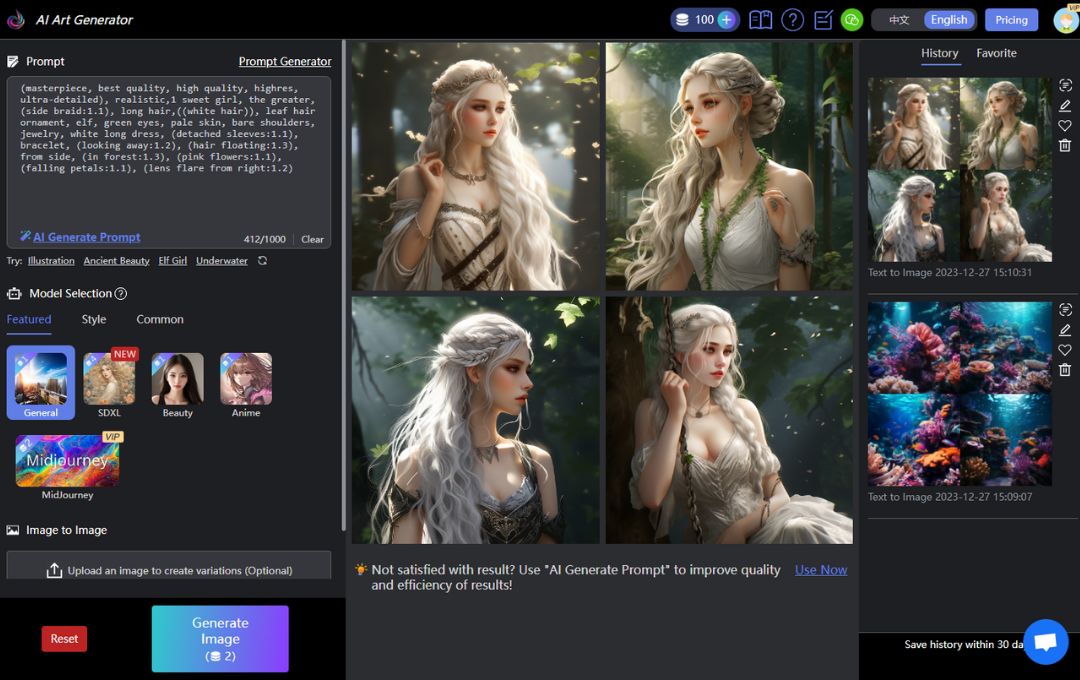Favorite the coral reef history entry
1080x680 pixels.
click(1065, 350)
